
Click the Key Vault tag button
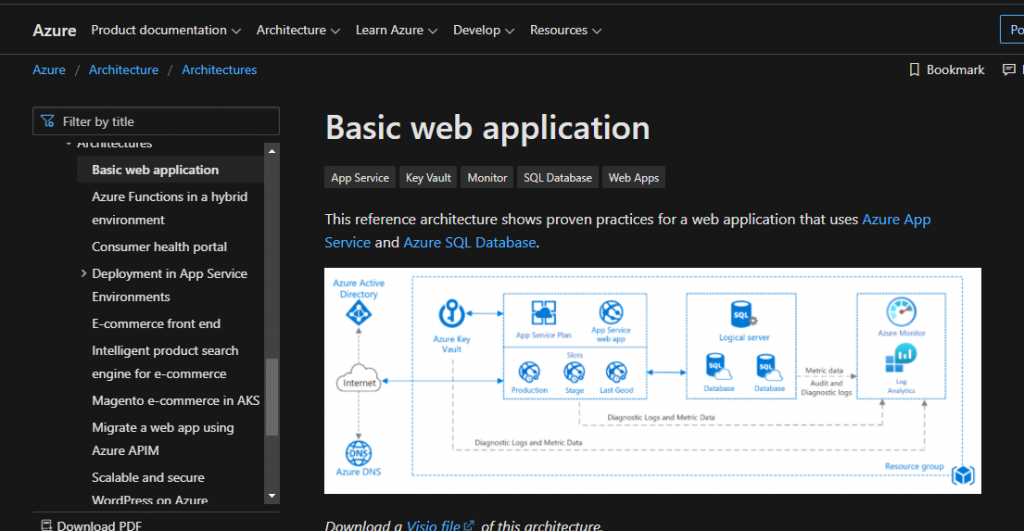coord(428,178)
